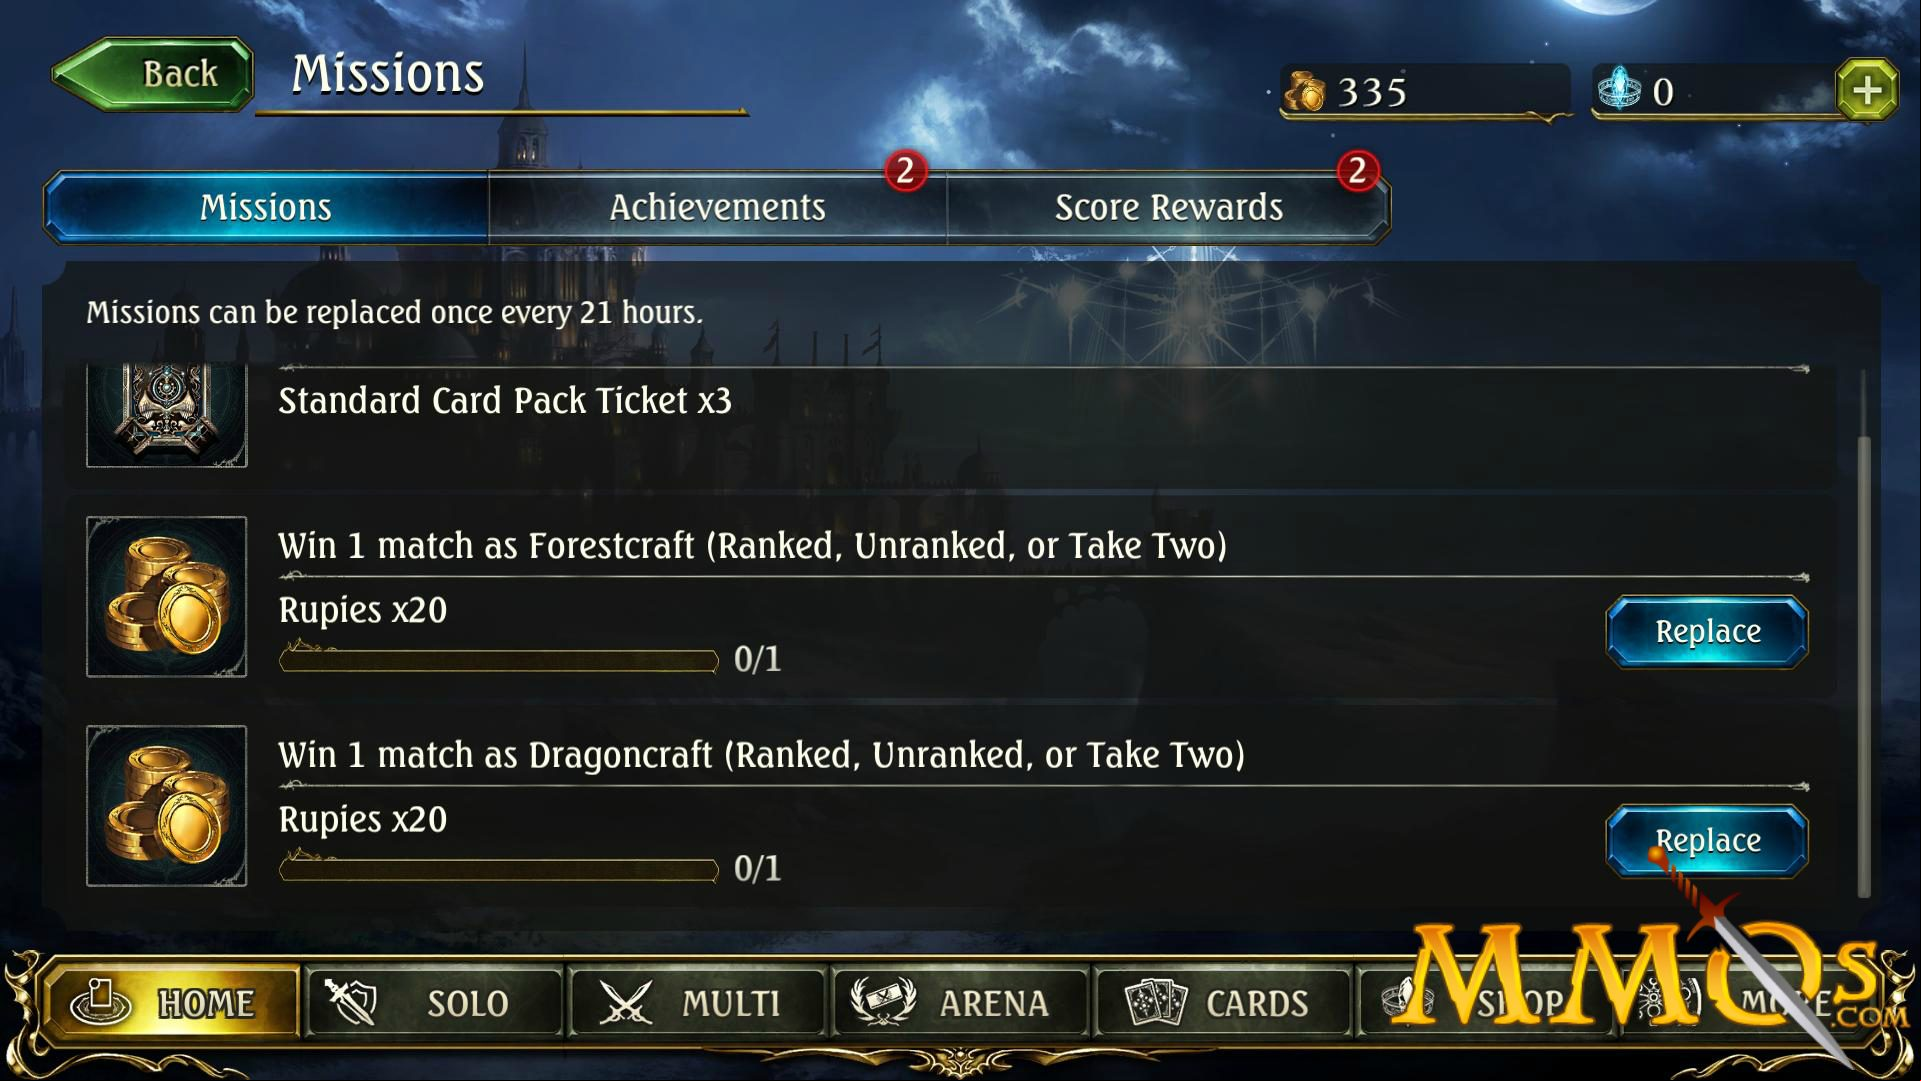Replace the Dragoncraft win mission

[x=1707, y=841]
